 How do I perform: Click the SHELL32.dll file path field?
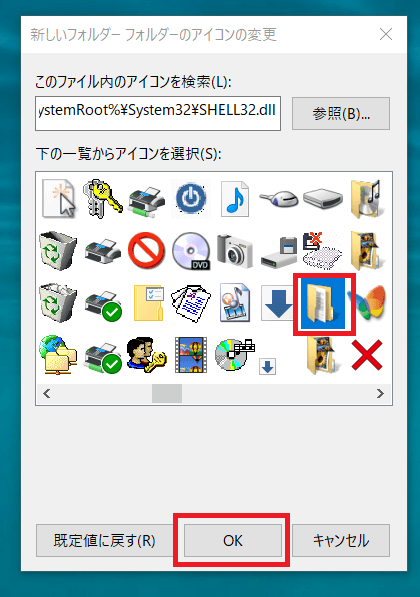[x=158, y=113]
